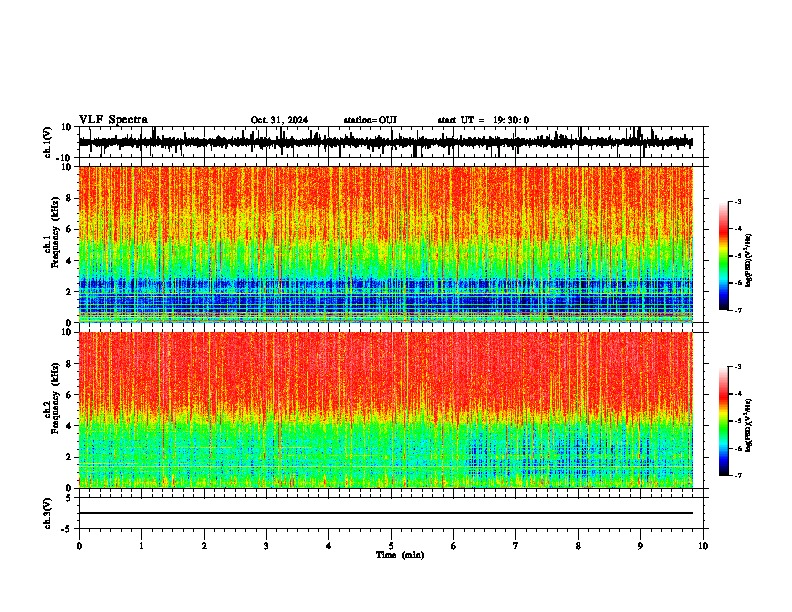Click the time axis tick '10'
Viewport: 792px width, 612px height.
tap(703, 546)
